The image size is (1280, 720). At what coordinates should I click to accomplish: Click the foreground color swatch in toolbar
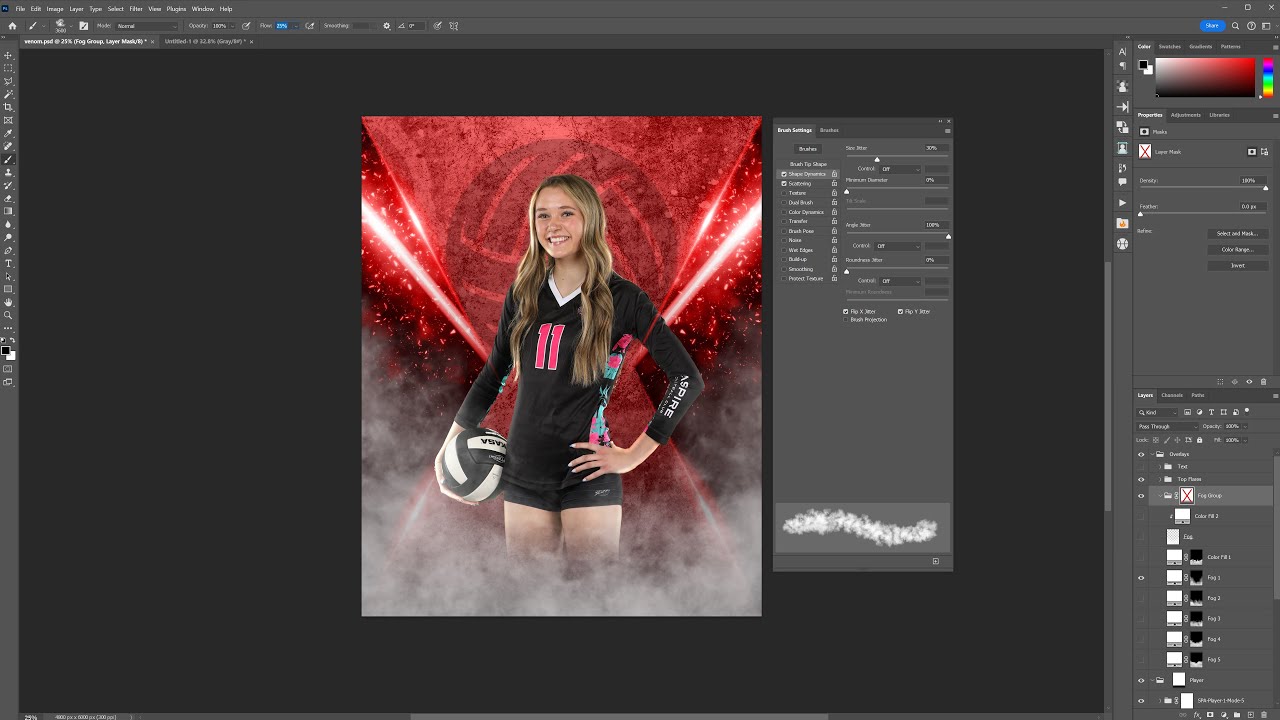6,349
